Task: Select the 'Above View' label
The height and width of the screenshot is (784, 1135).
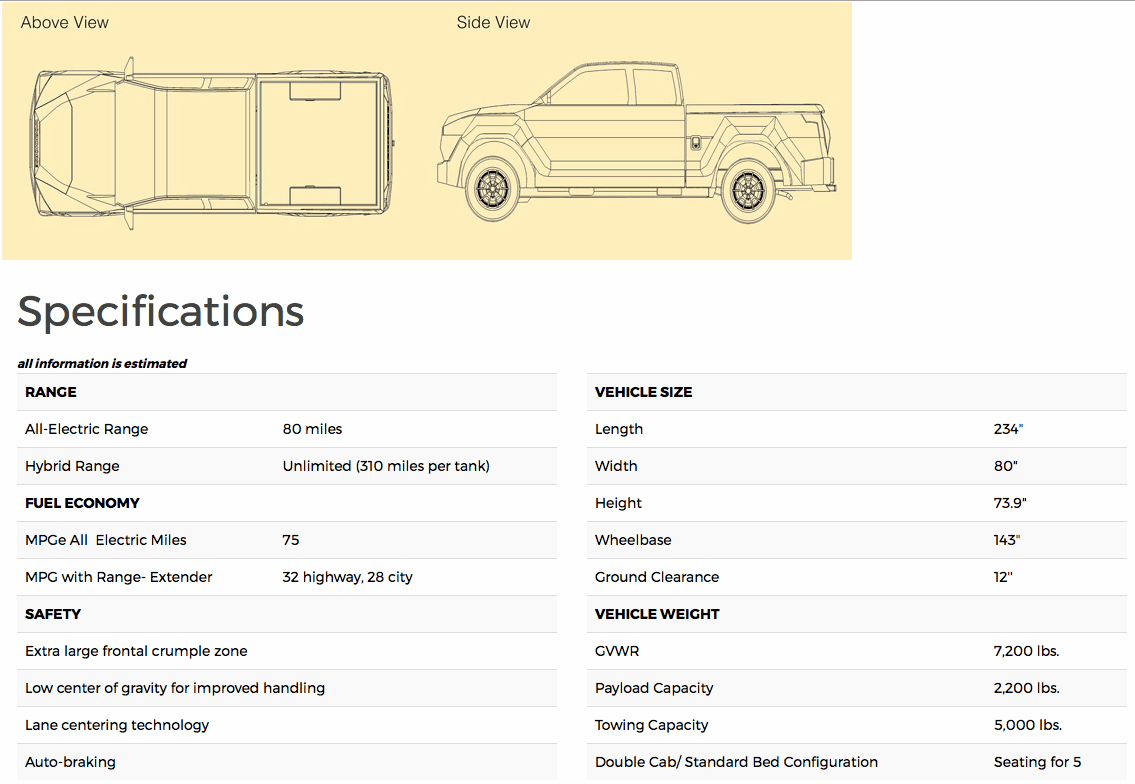Action: tap(64, 22)
